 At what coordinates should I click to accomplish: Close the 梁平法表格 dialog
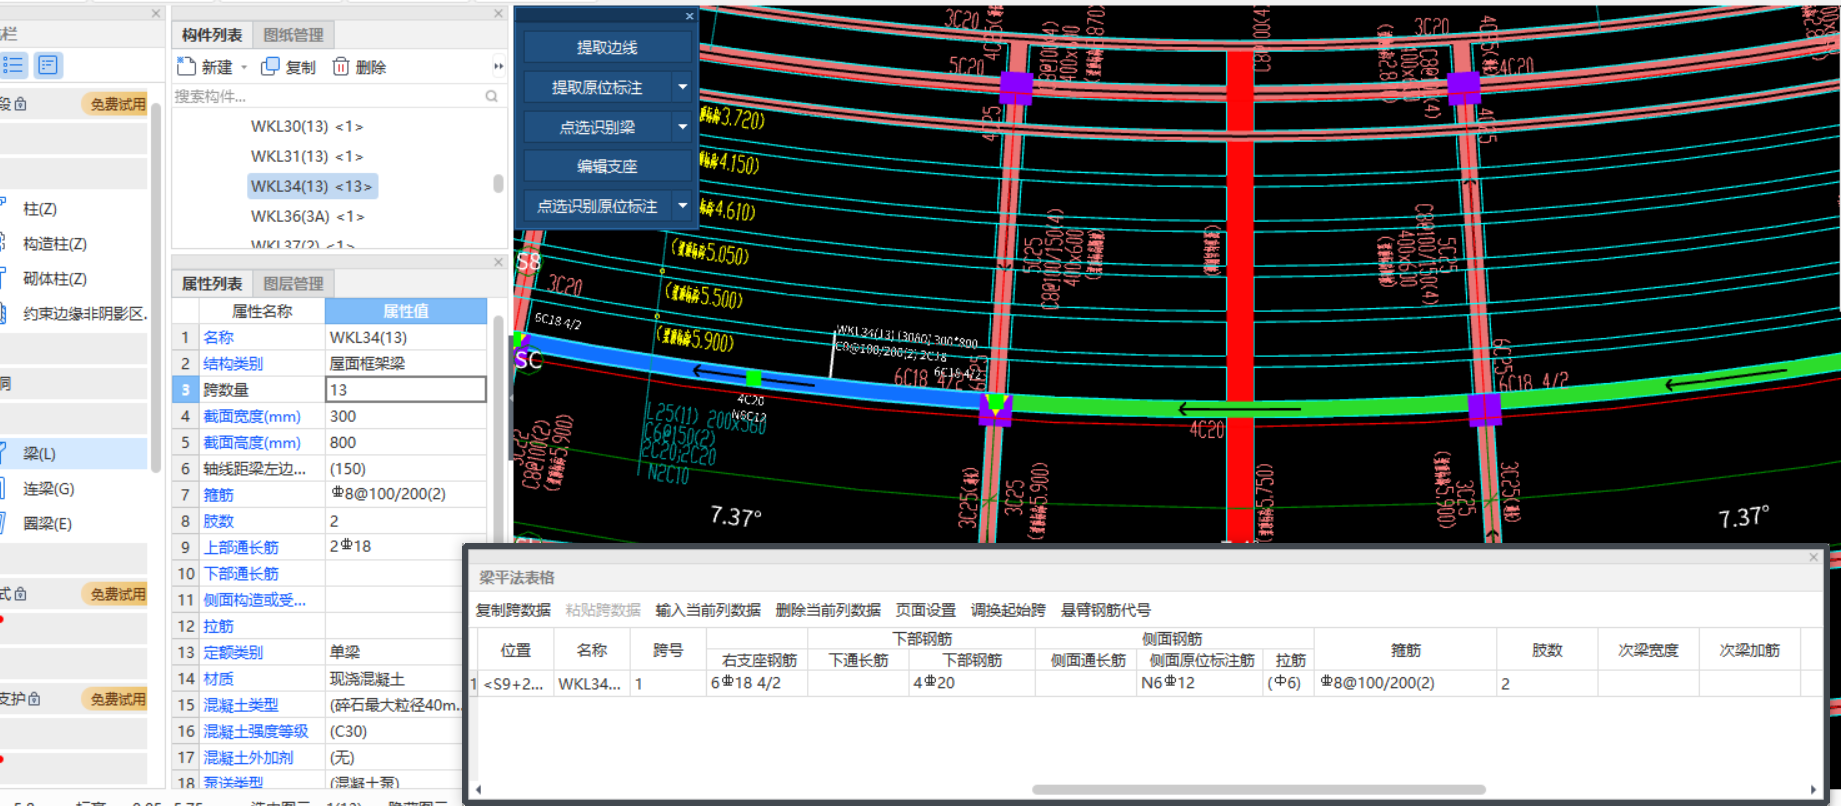(1813, 557)
